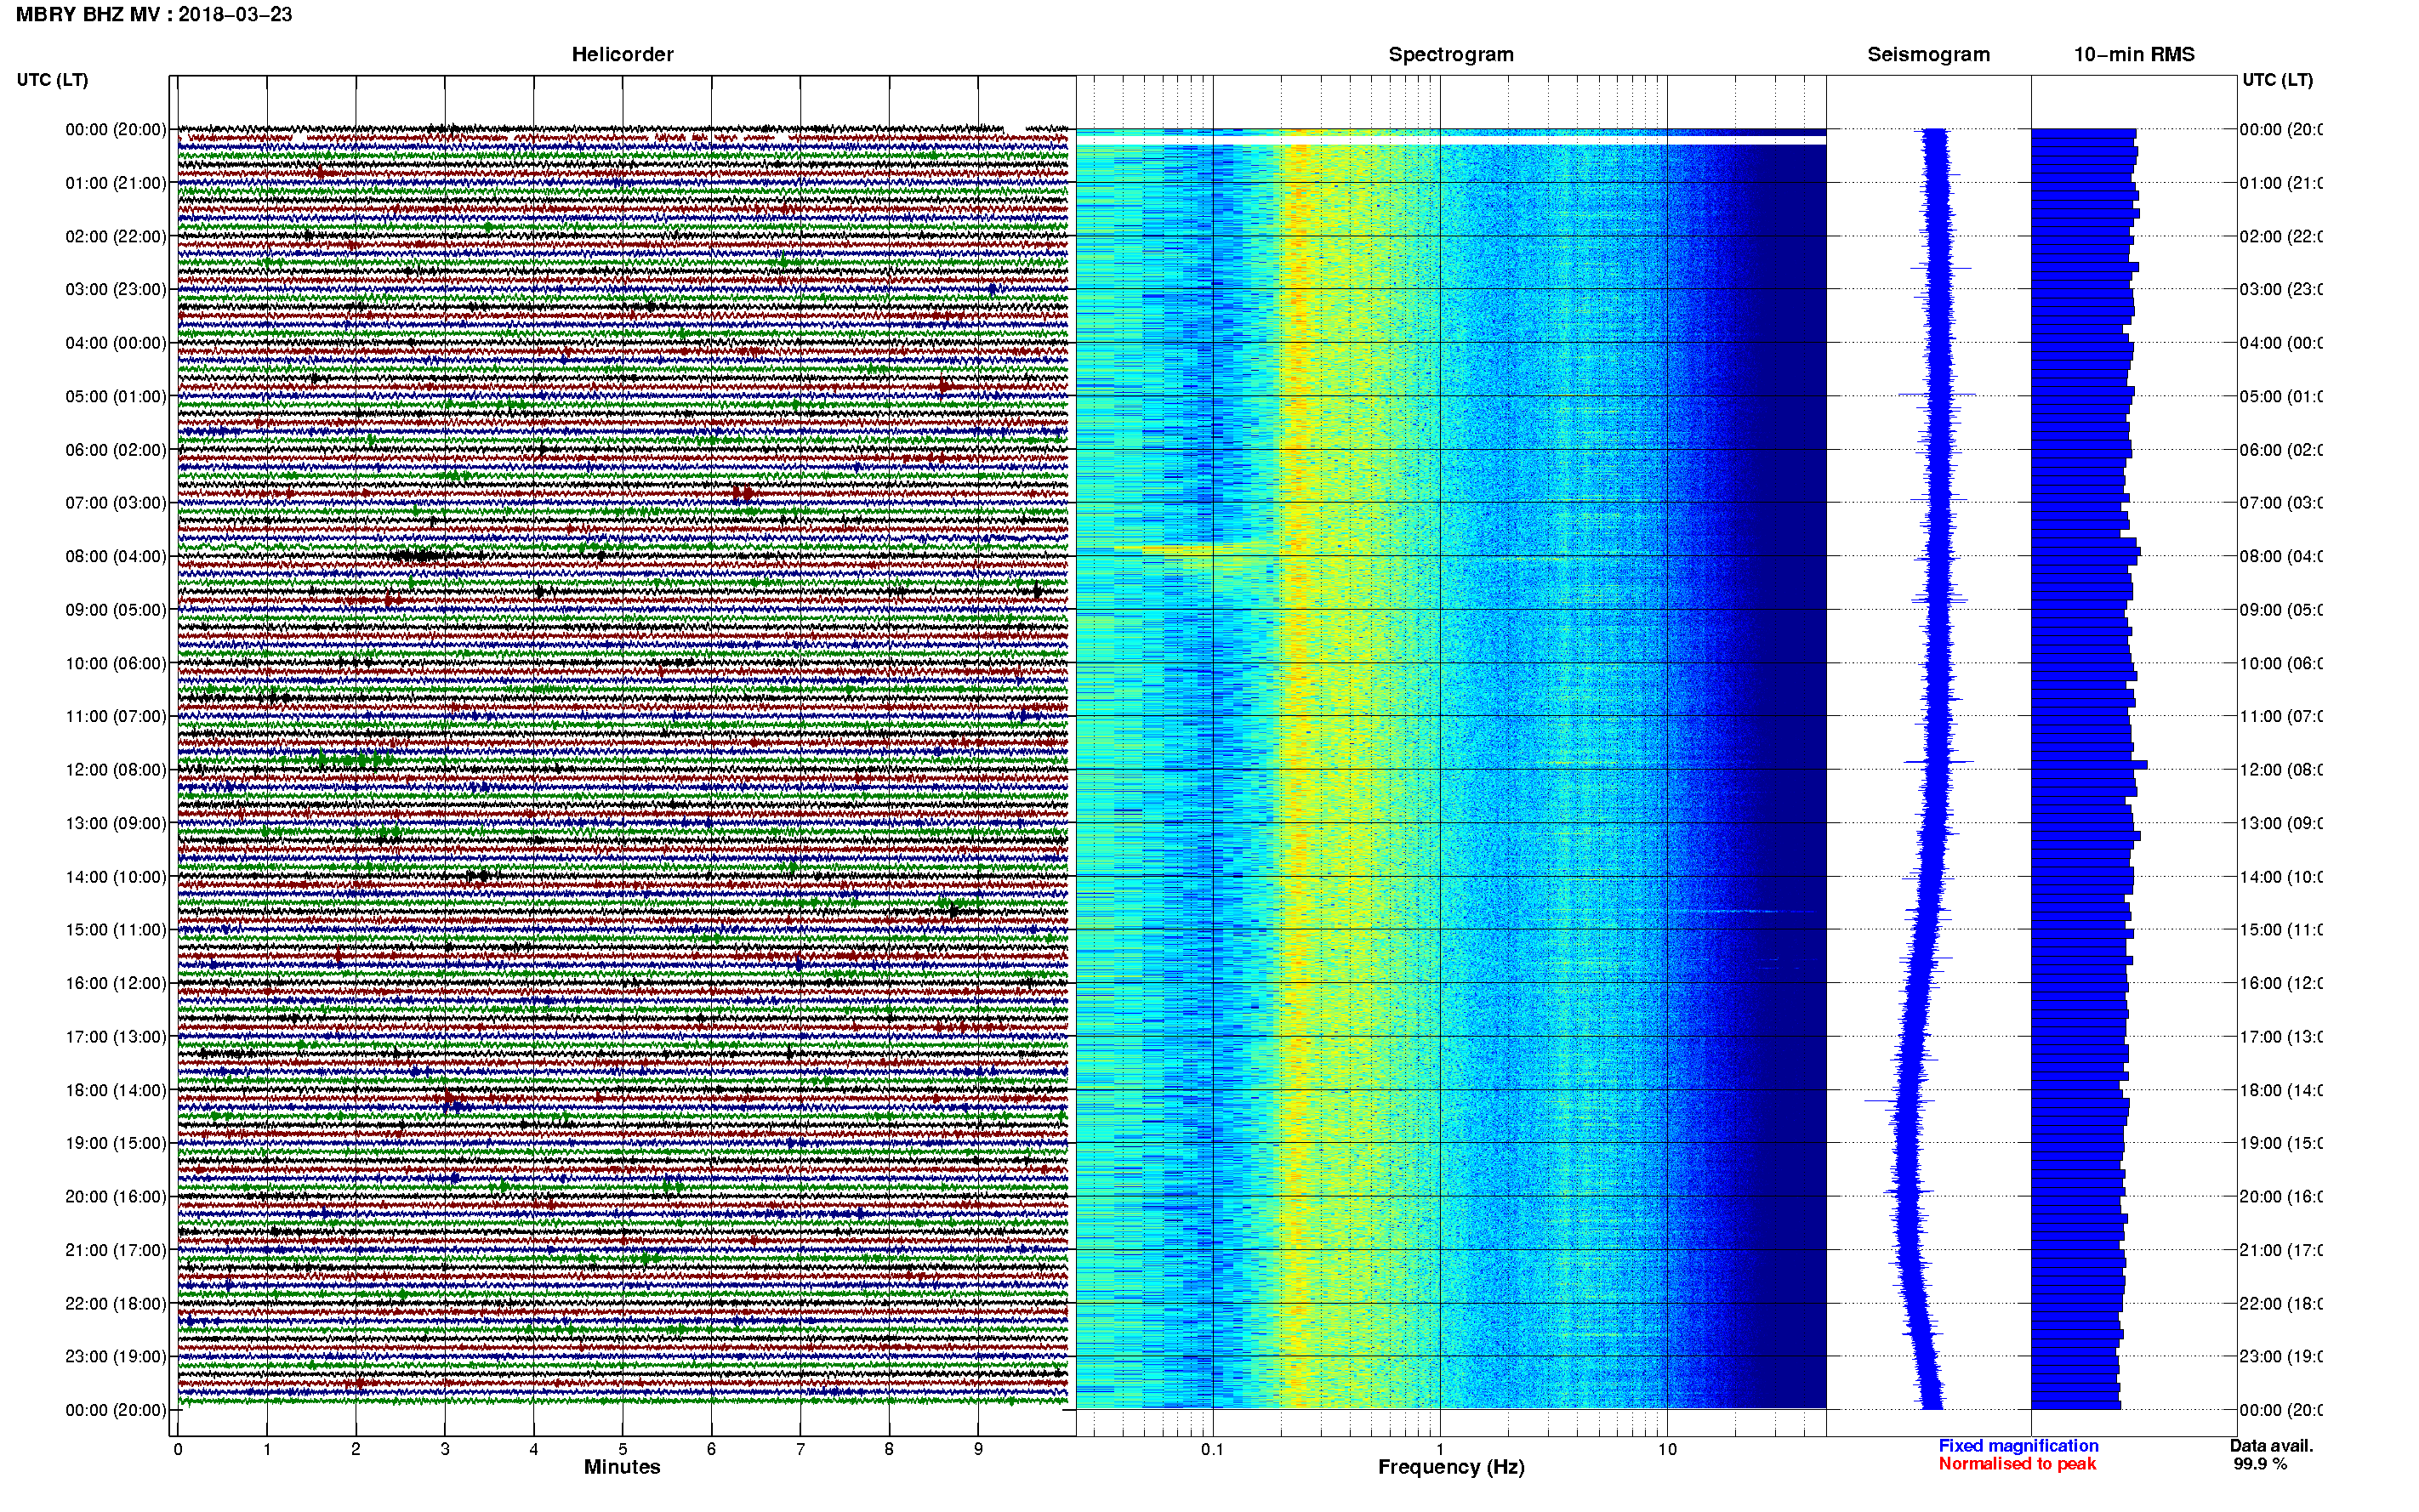Select the '07:00 (03:00)' helicorder time label
The image size is (2419, 1512).
click(x=116, y=502)
